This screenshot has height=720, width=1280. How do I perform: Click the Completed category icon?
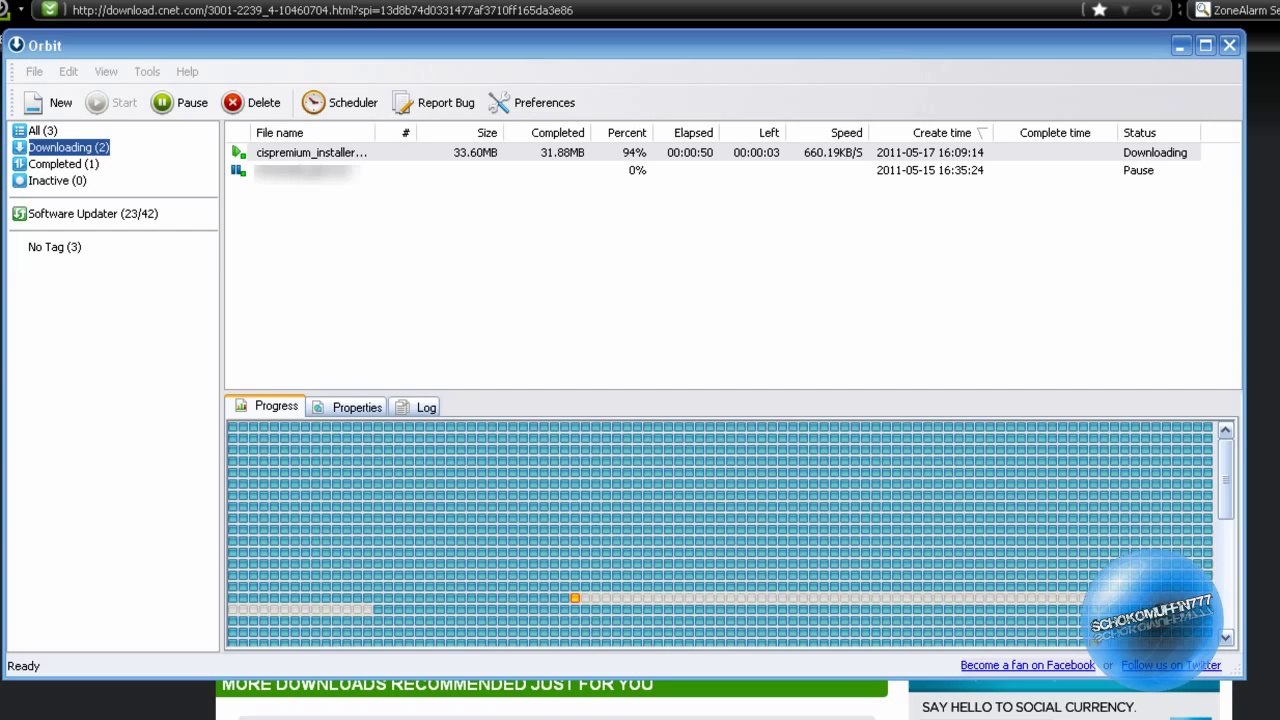[x=19, y=164]
